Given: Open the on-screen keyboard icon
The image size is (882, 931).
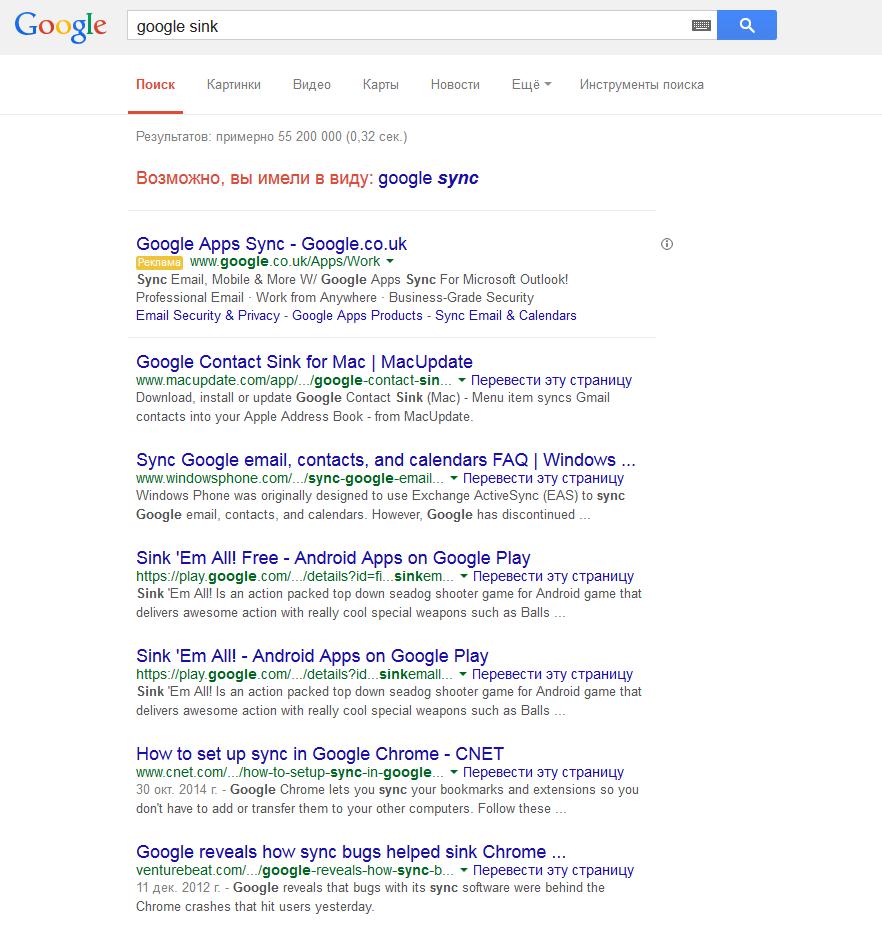Looking at the screenshot, I should pos(701,26).
